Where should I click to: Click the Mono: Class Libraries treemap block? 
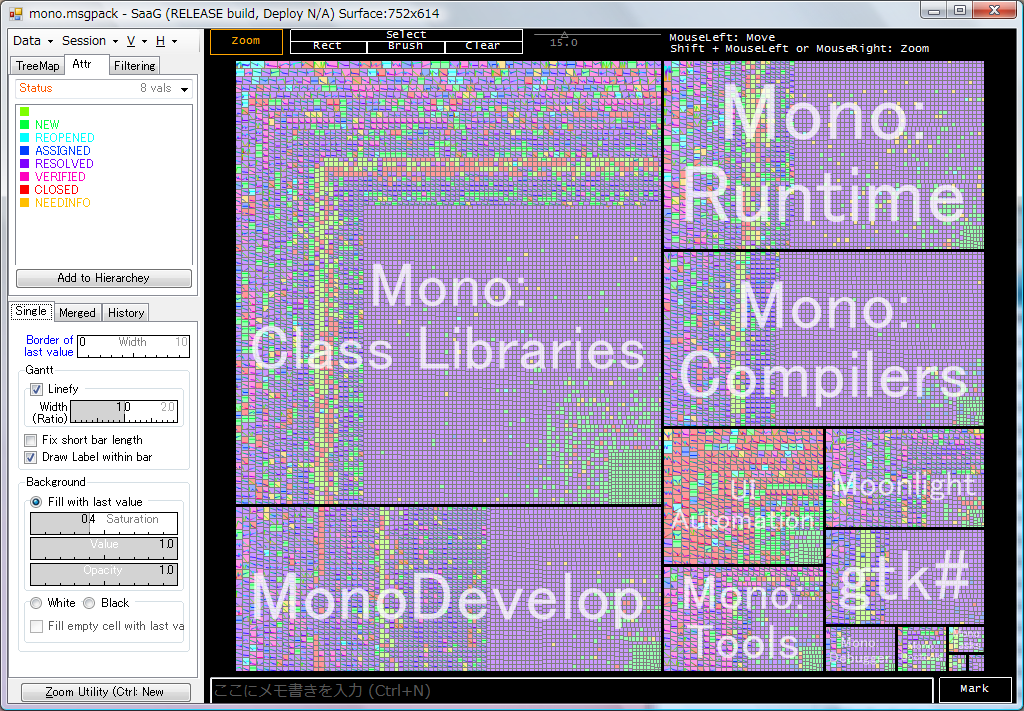point(449,283)
